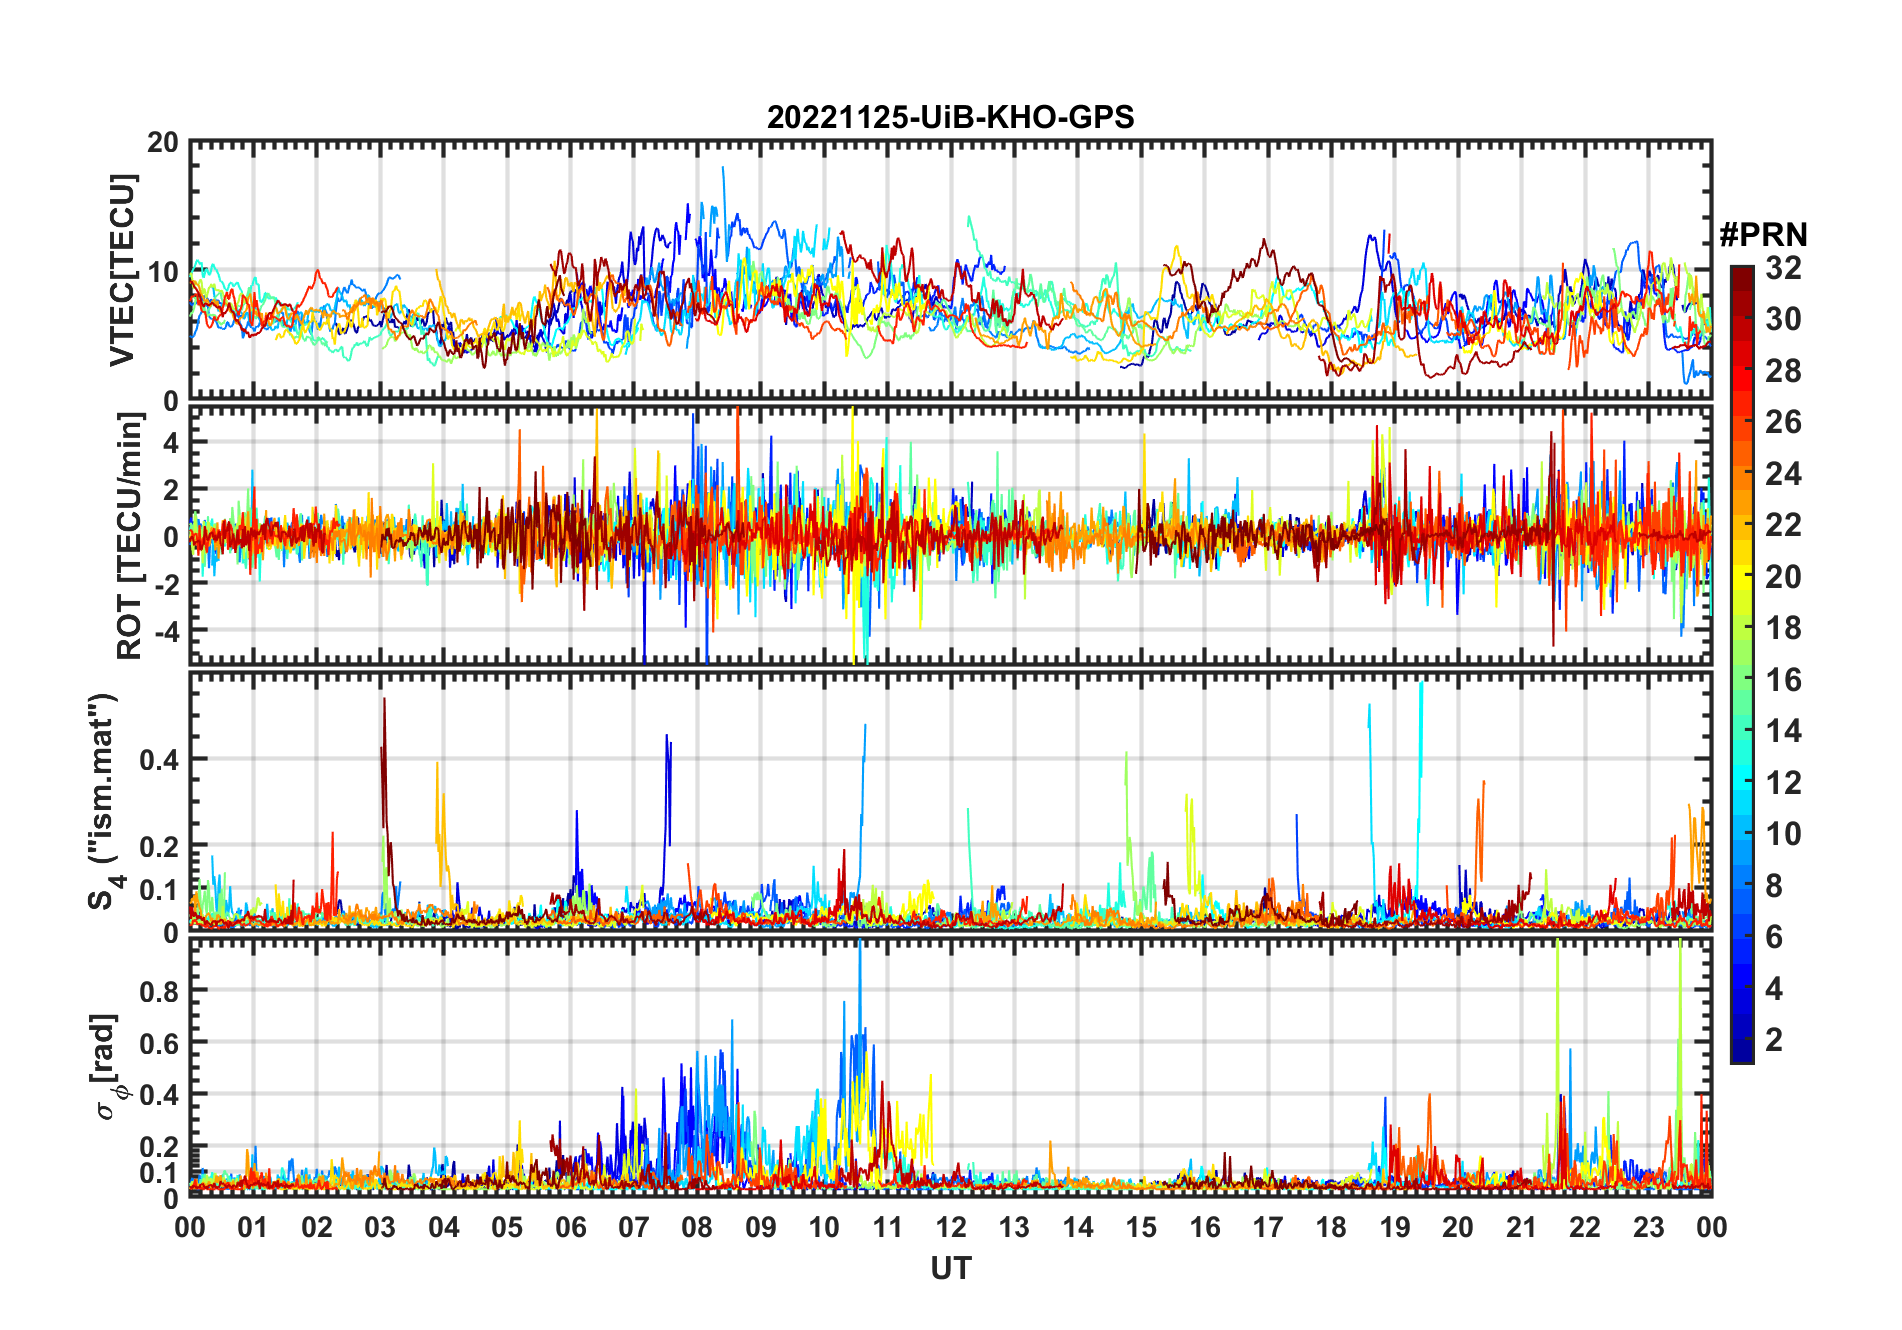Click colorbar tick label 2

tap(1774, 1040)
